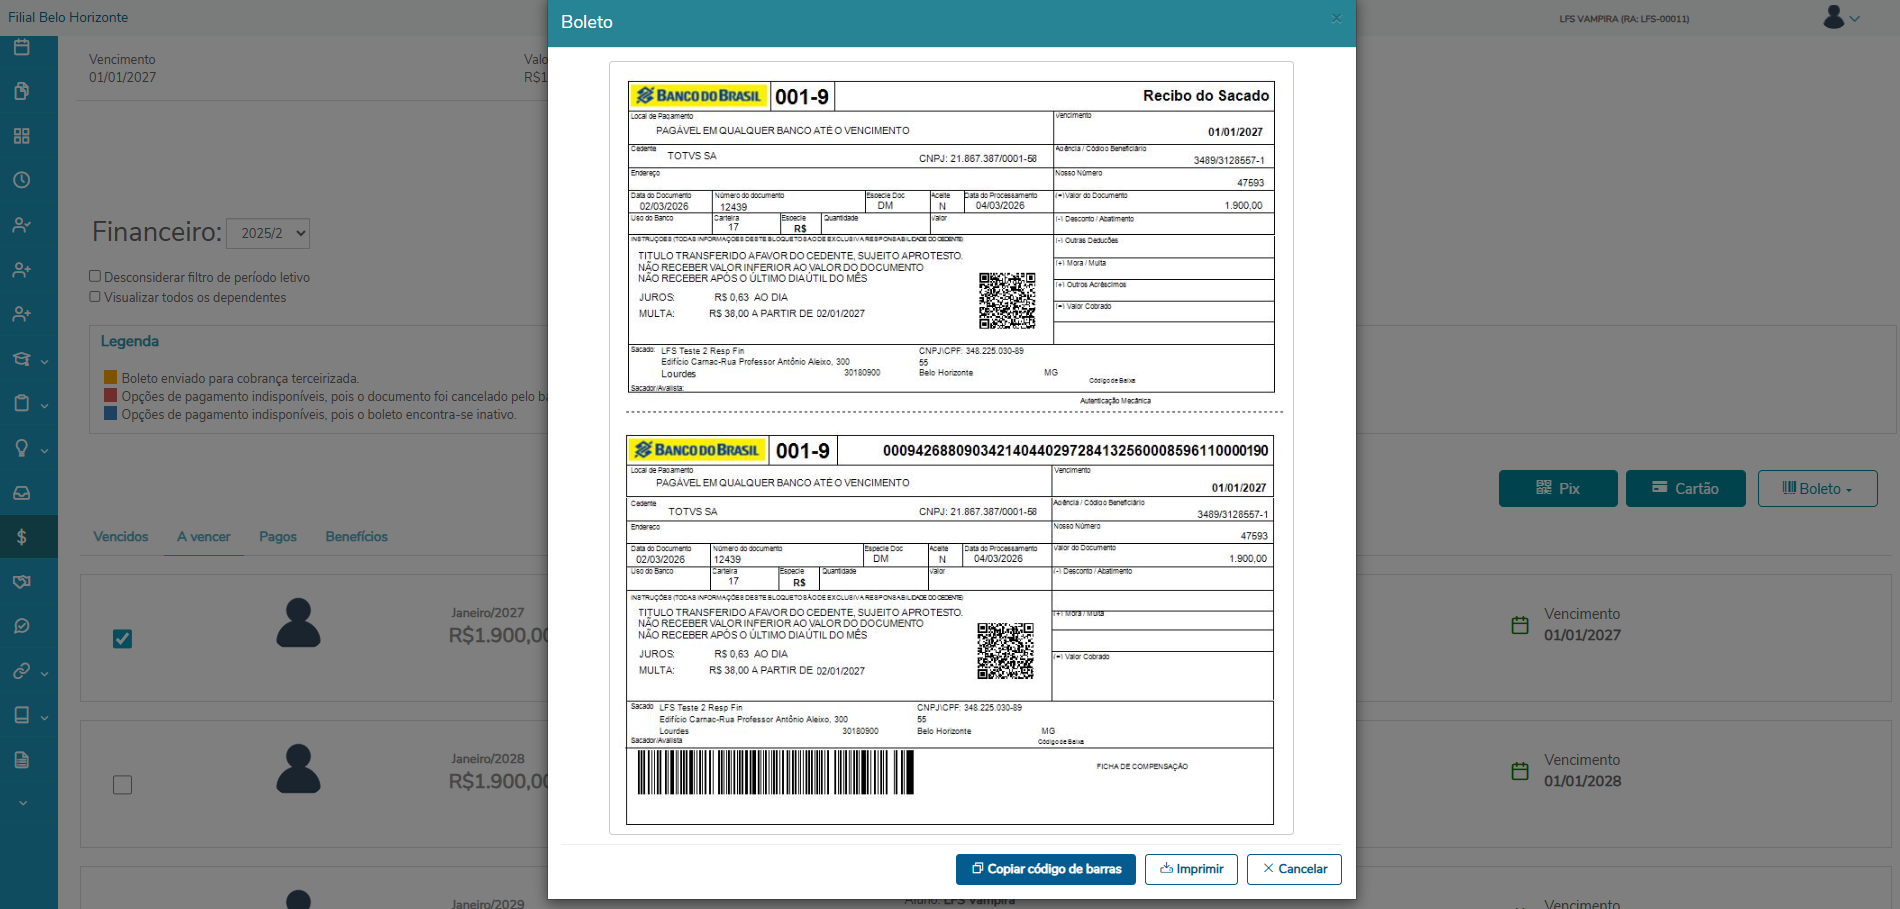The image size is (1900, 909).
Task: Open the book icon in the sidebar
Action: point(22,715)
